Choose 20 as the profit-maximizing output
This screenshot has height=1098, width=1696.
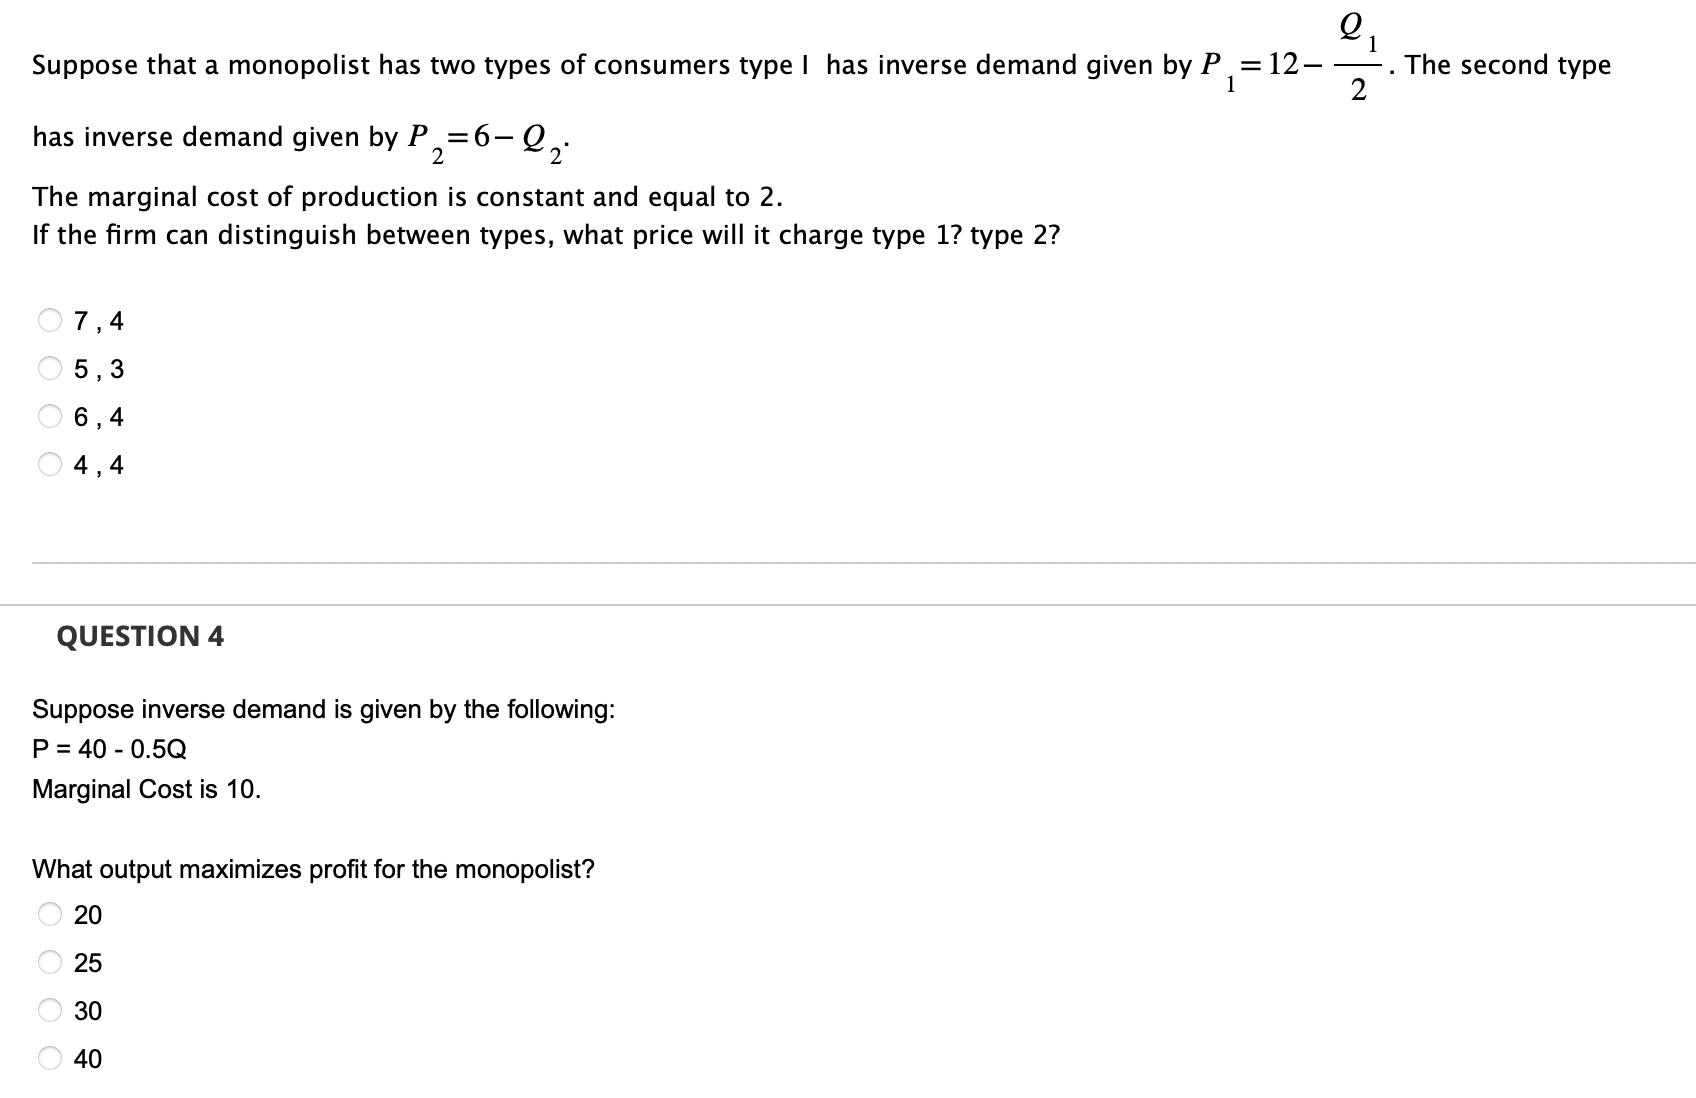(49, 913)
